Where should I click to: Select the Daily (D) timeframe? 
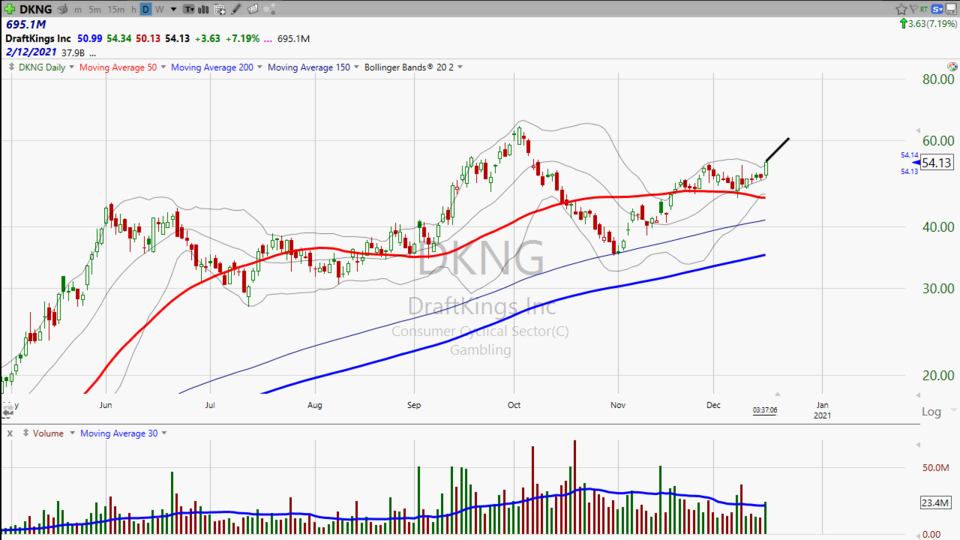146,9
